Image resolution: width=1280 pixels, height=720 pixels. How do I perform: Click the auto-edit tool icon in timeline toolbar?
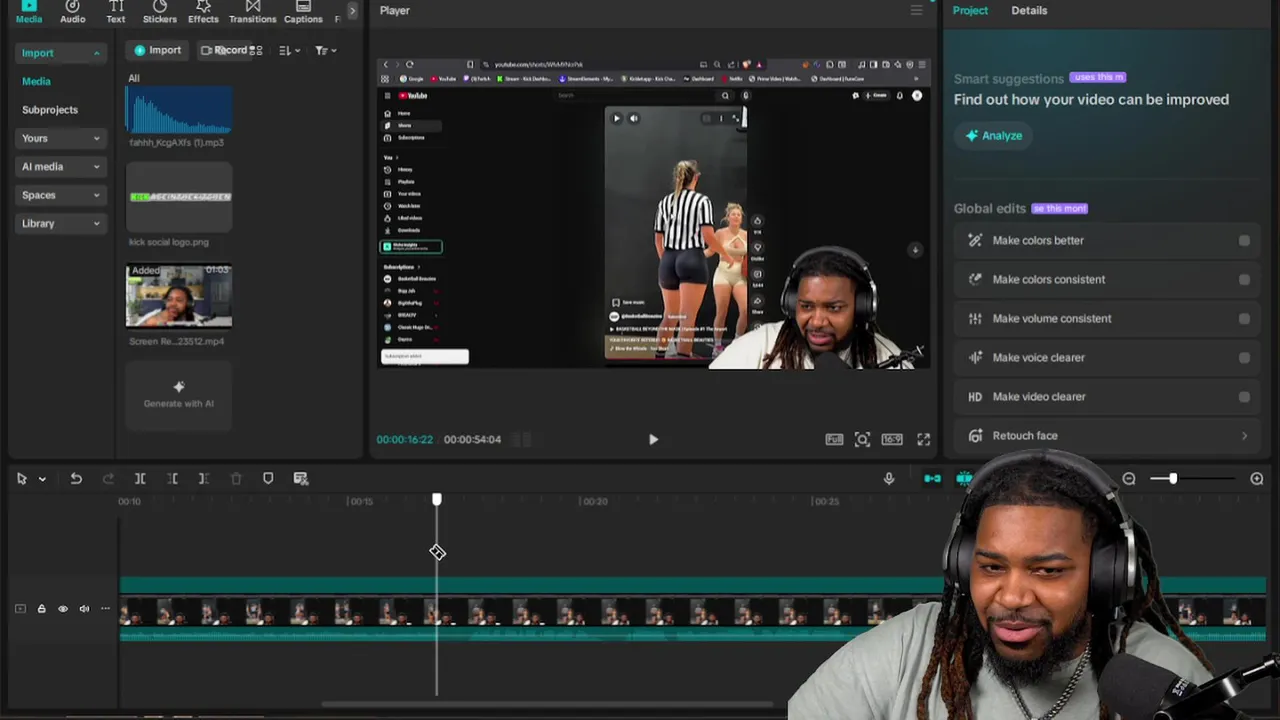[x=300, y=479]
